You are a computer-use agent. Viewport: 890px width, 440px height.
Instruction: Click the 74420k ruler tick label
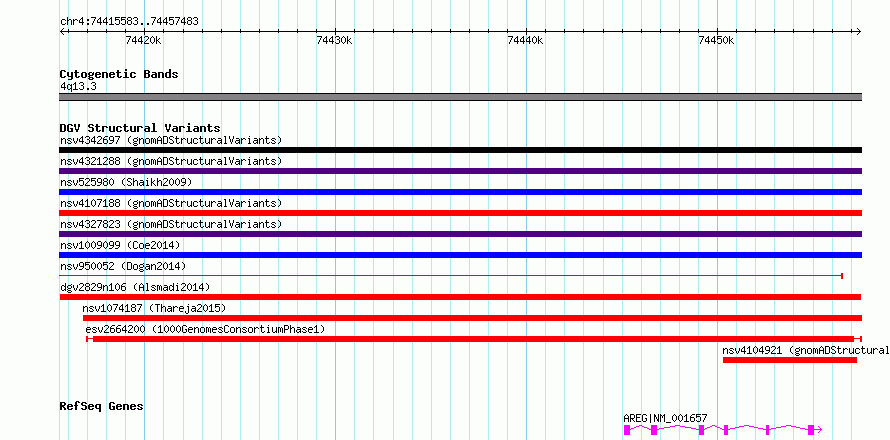[144, 40]
